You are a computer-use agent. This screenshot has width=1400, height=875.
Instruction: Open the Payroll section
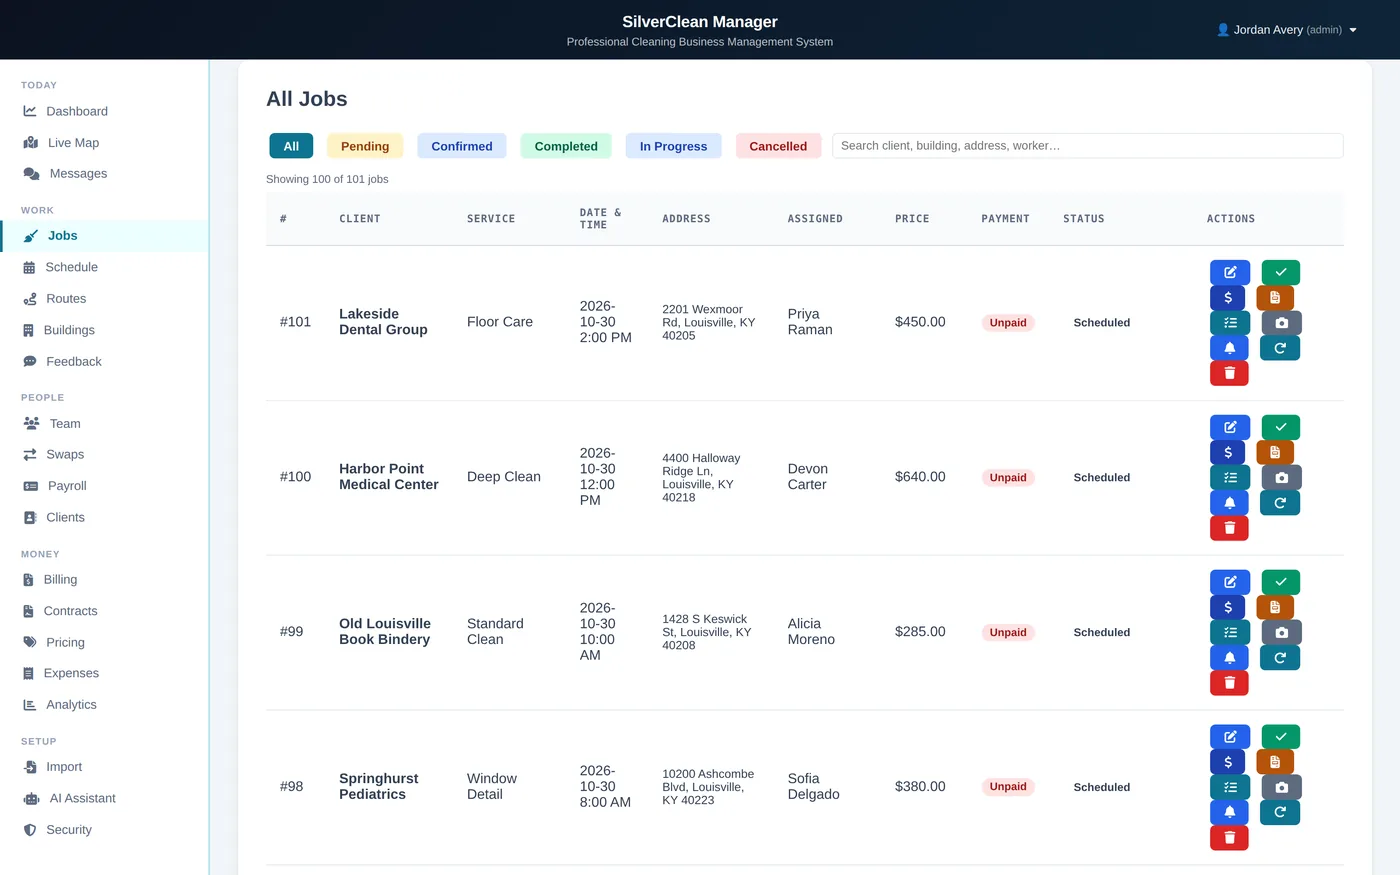104,486
